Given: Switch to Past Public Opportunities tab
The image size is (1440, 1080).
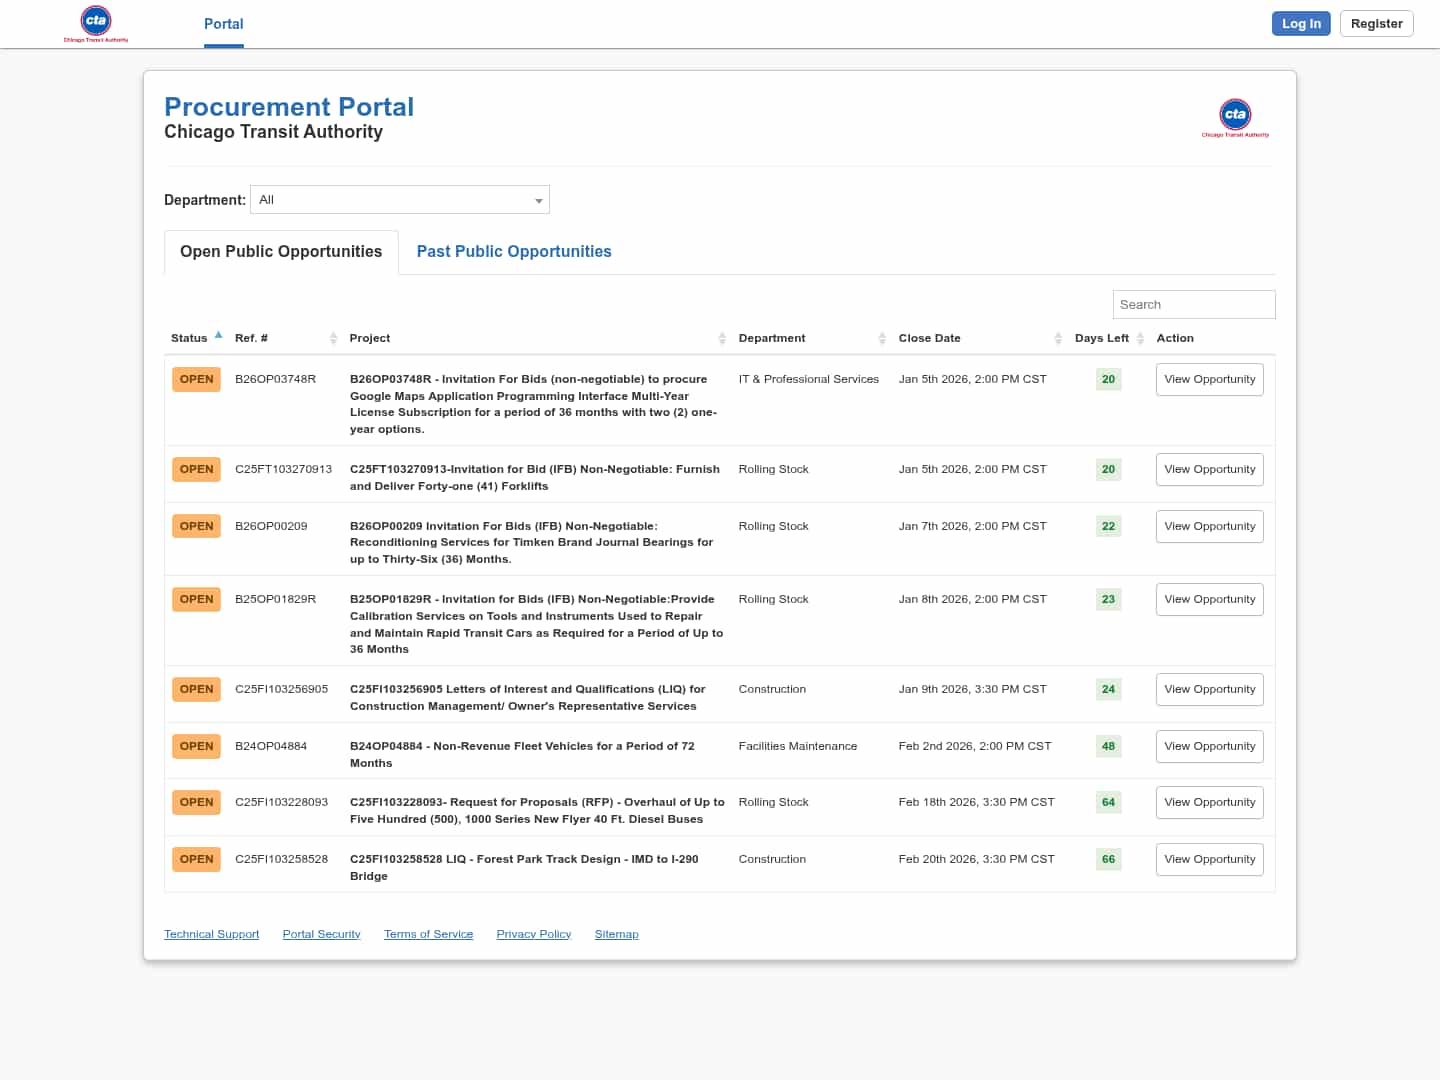Looking at the screenshot, I should tap(514, 252).
